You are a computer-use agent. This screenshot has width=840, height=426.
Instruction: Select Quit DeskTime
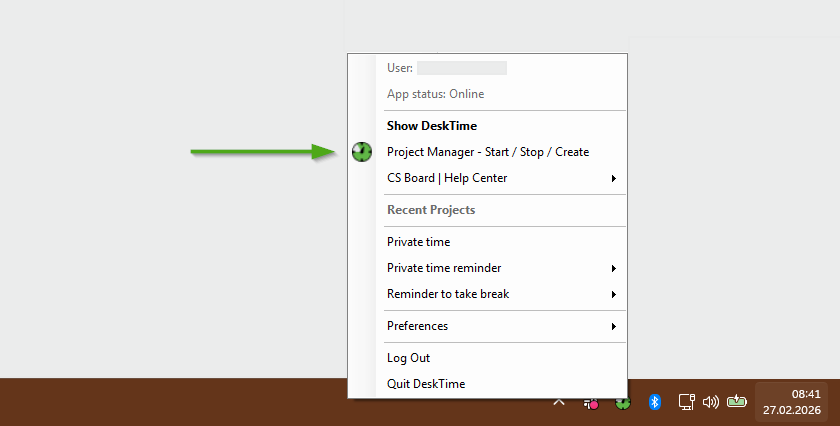coord(426,384)
